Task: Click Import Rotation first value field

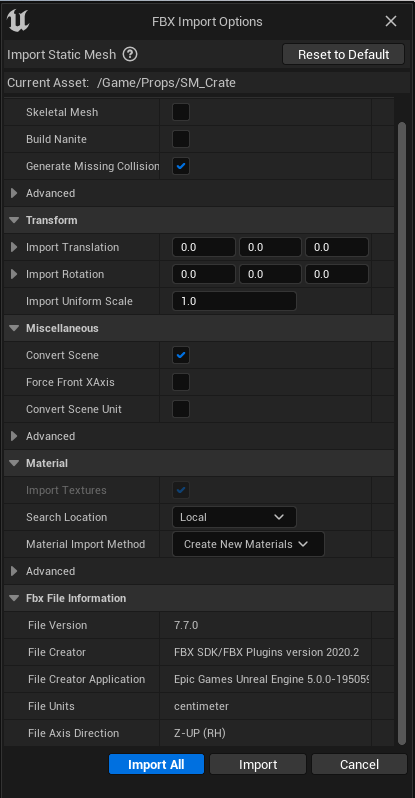Action: (x=204, y=274)
